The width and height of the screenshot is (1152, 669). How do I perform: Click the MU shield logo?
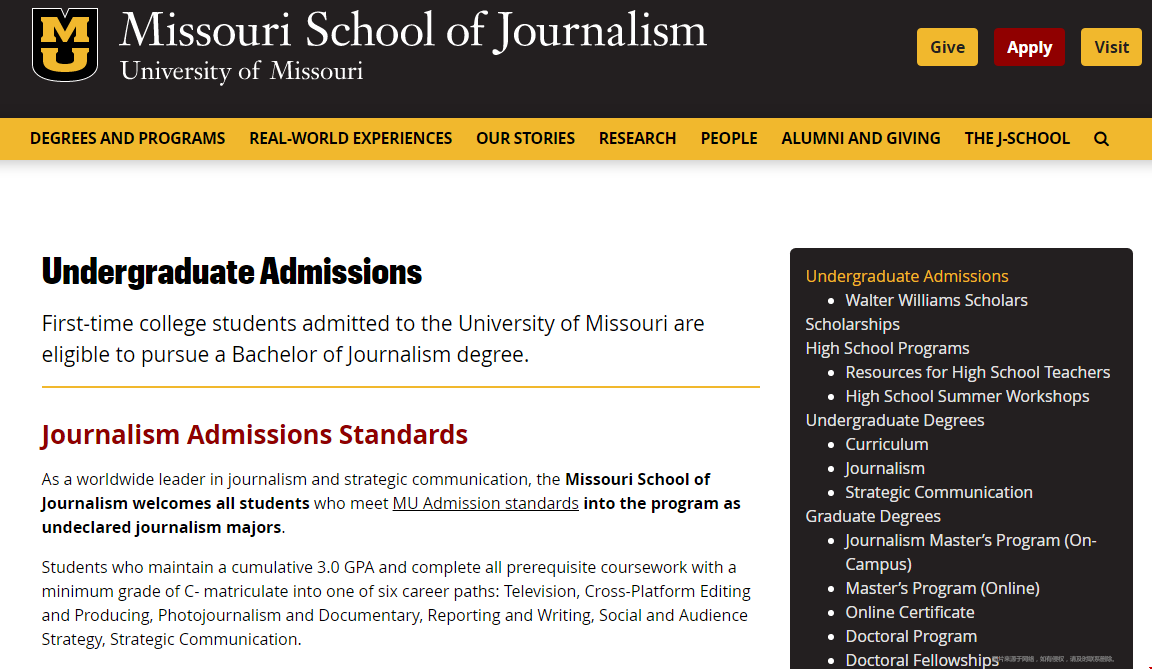click(x=65, y=45)
